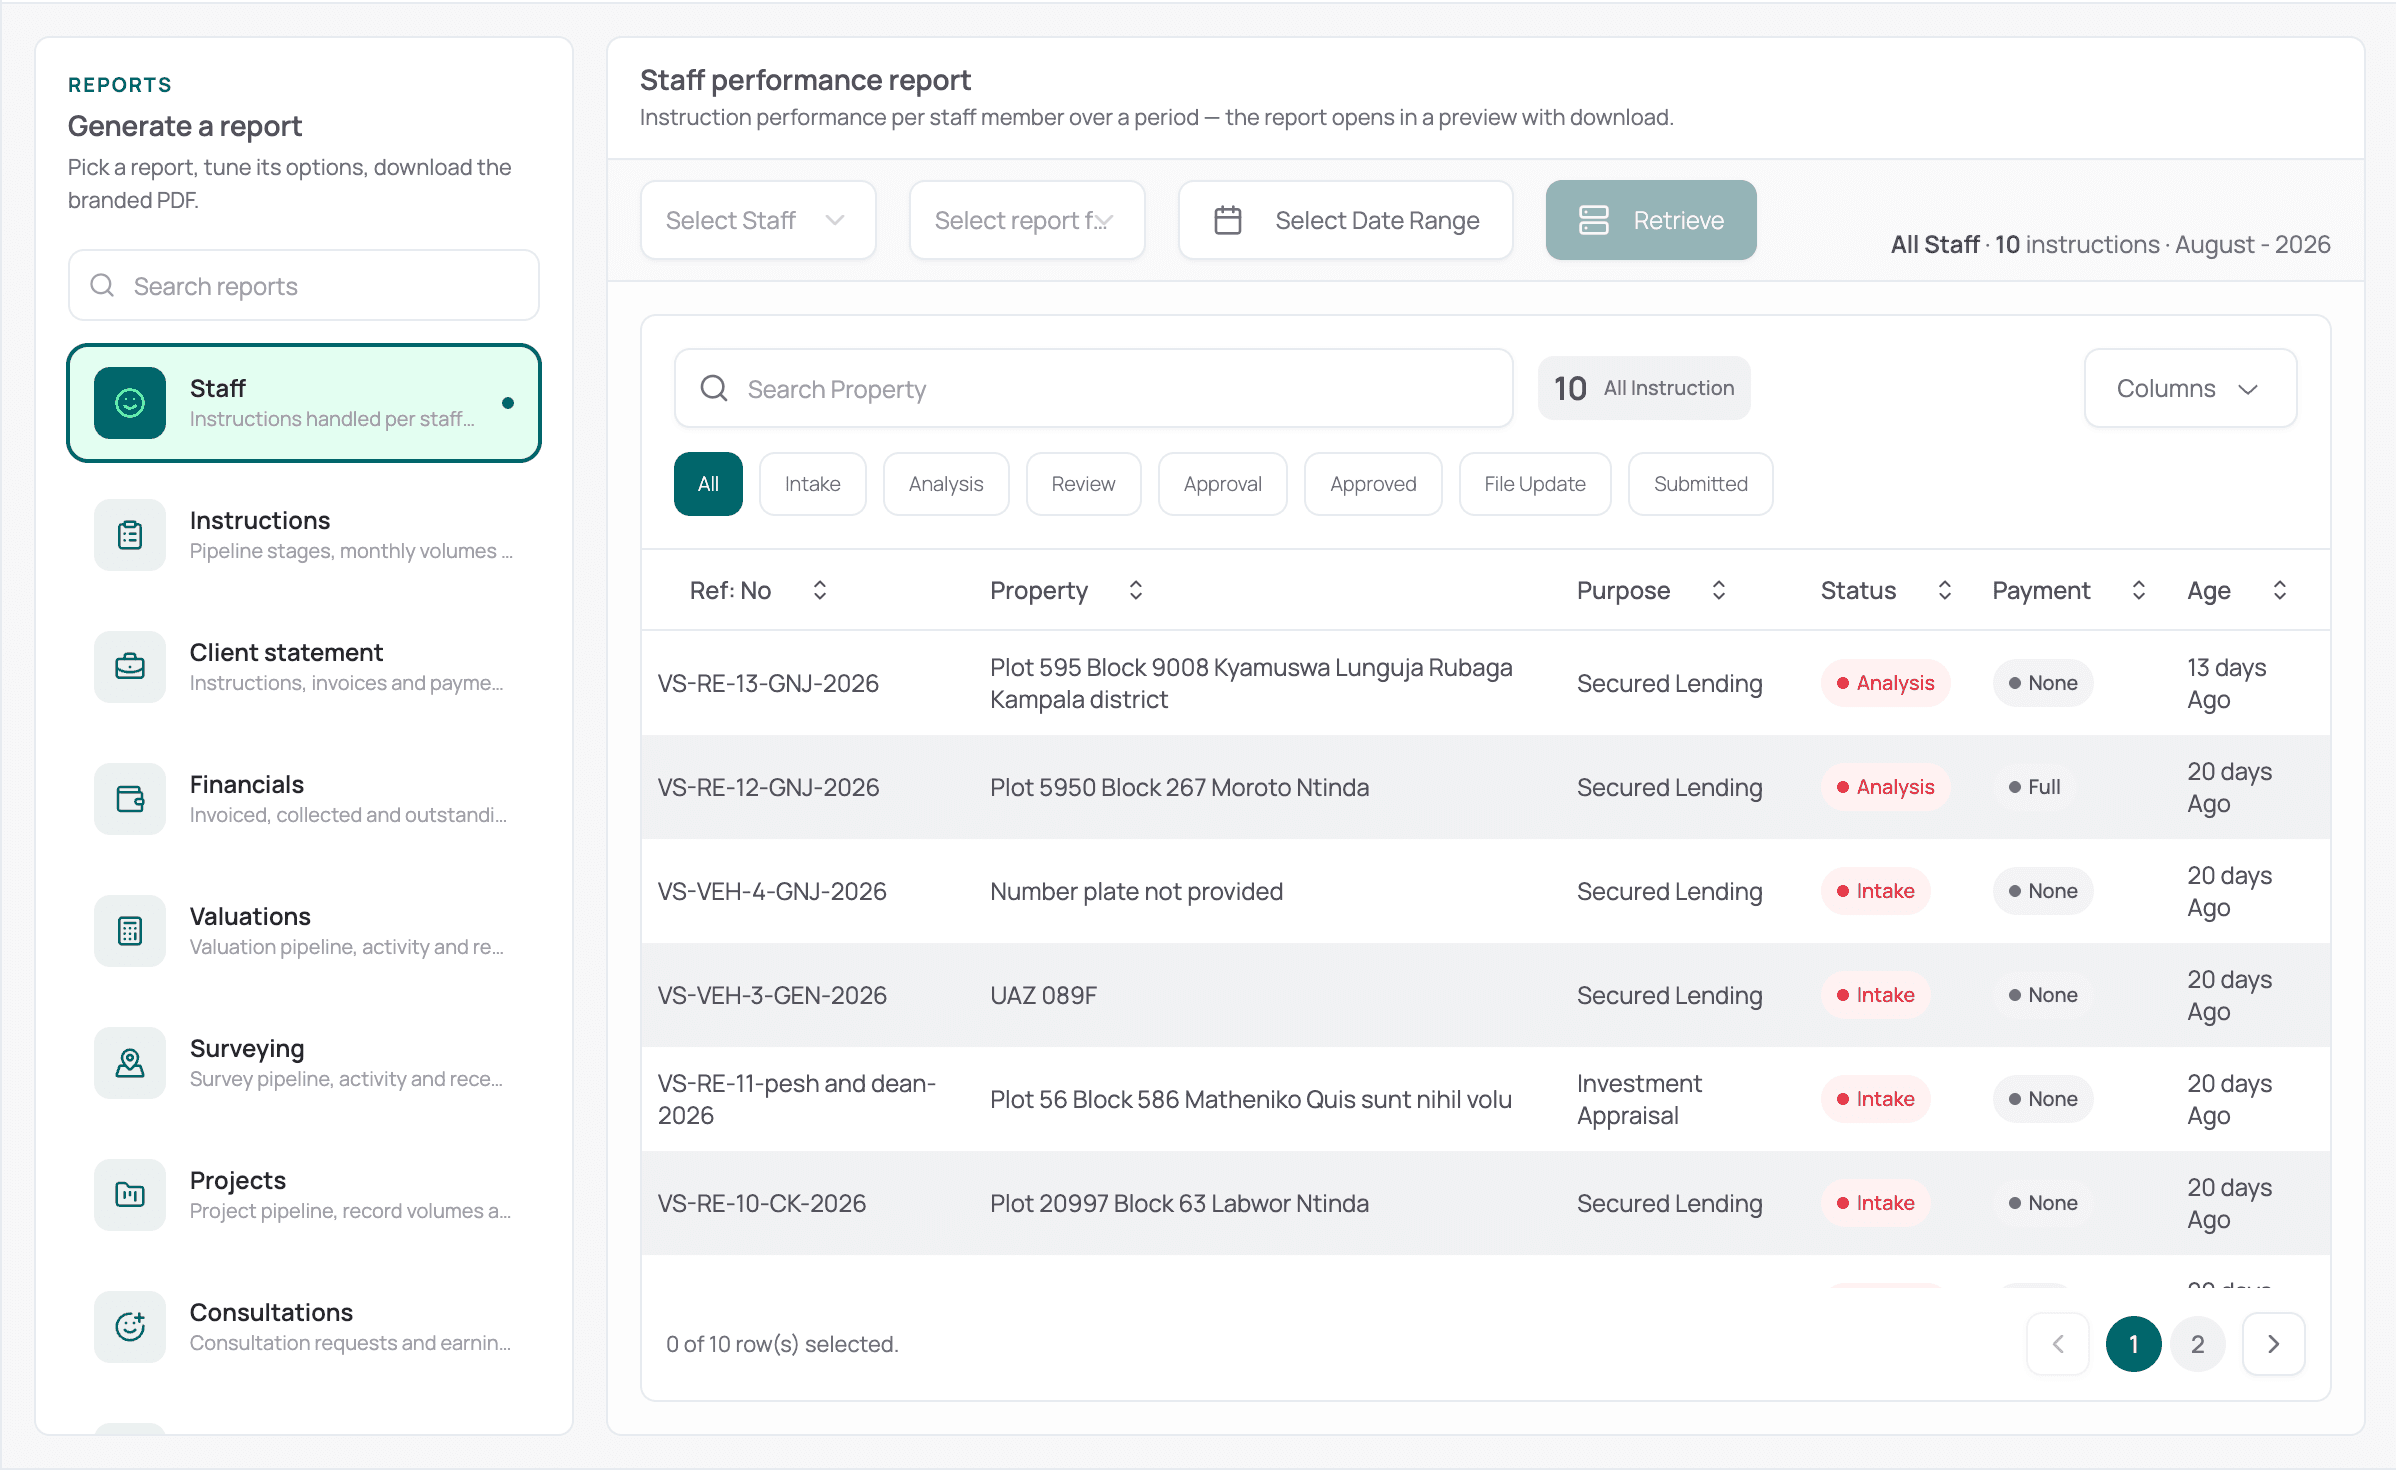Filter by Review stage
Image resolution: width=2396 pixels, height=1470 pixels.
tap(1083, 484)
